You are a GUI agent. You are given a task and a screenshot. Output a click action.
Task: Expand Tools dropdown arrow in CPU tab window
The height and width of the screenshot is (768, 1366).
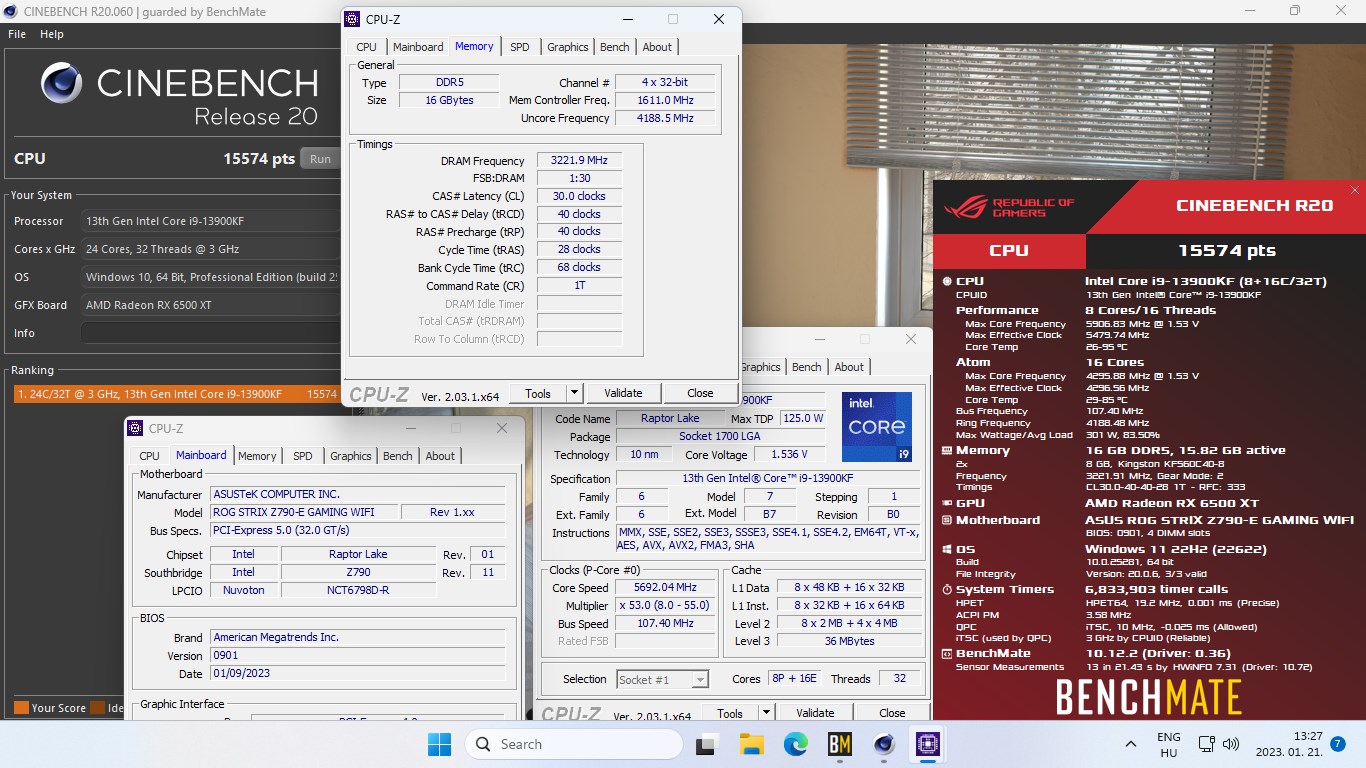[766, 713]
